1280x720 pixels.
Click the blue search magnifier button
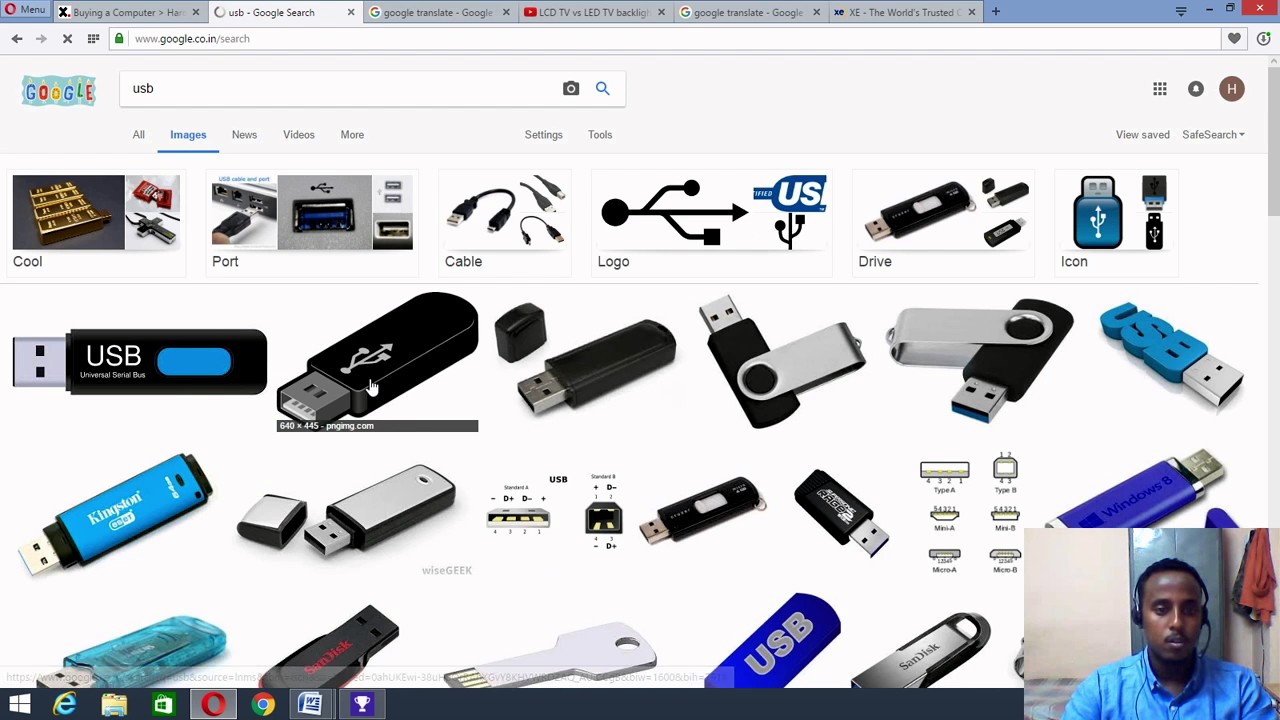coord(602,88)
